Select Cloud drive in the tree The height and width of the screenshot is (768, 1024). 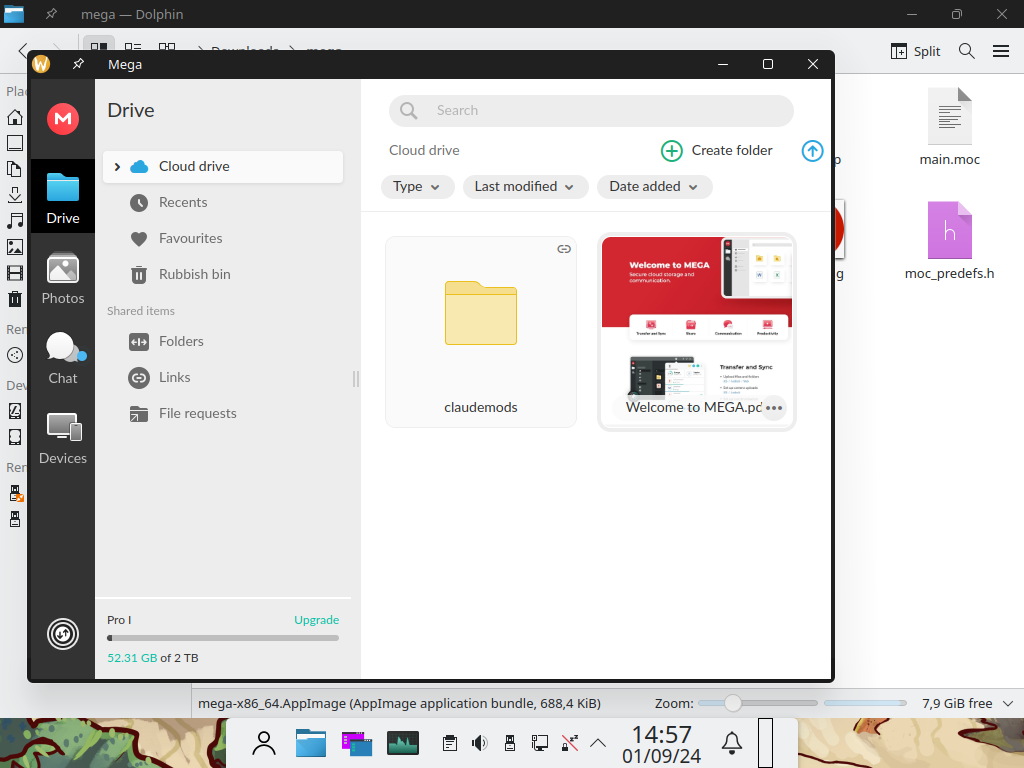pos(223,167)
